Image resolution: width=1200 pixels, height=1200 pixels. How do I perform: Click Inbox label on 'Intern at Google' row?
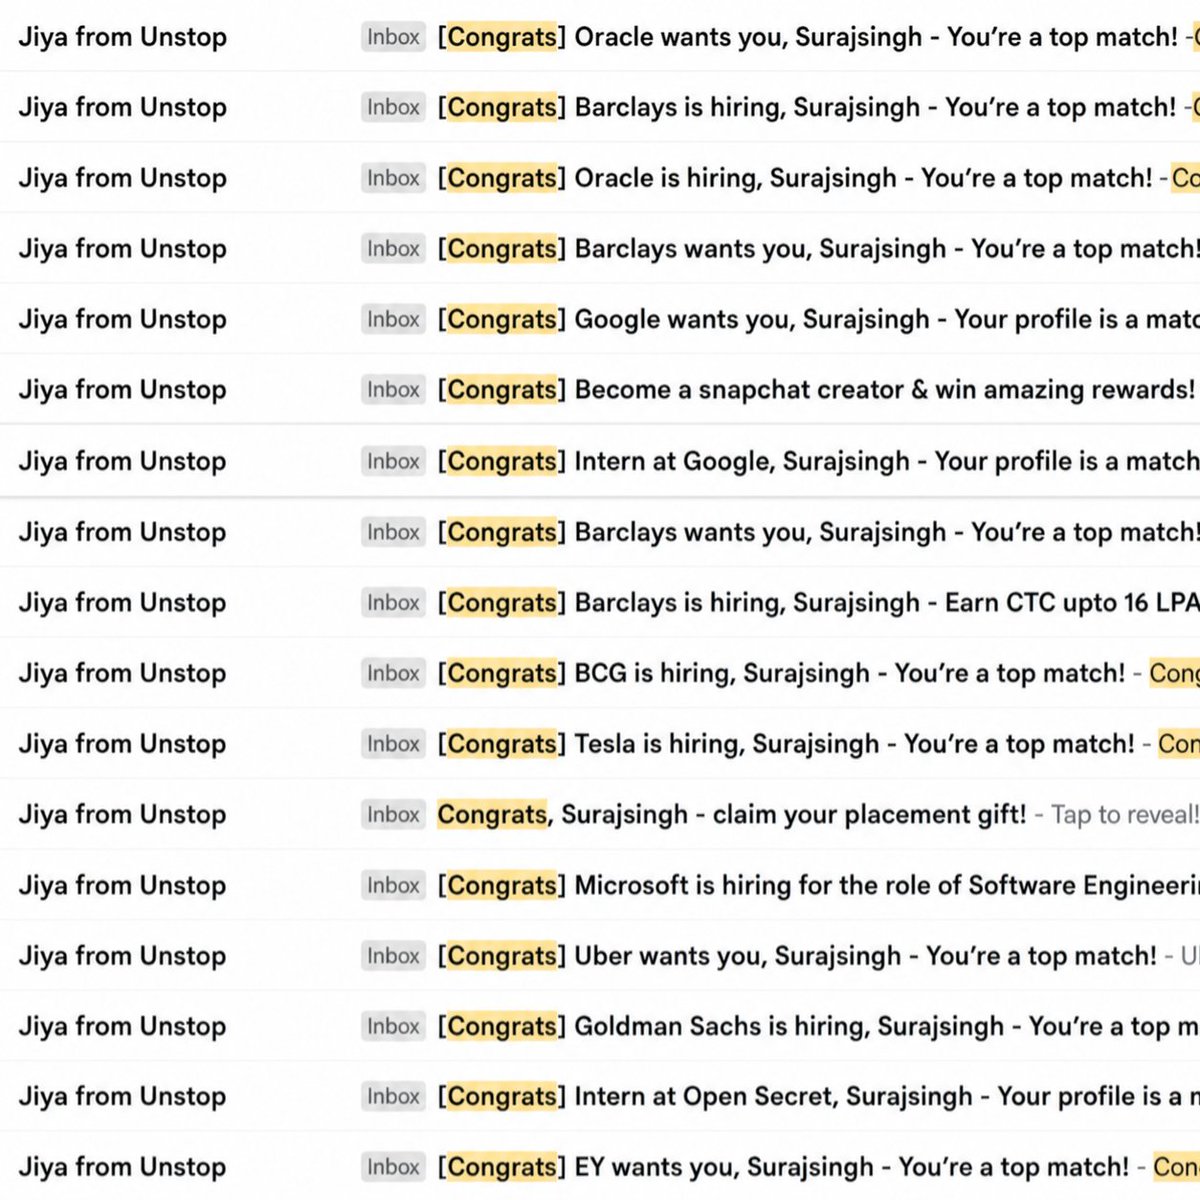click(393, 461)
